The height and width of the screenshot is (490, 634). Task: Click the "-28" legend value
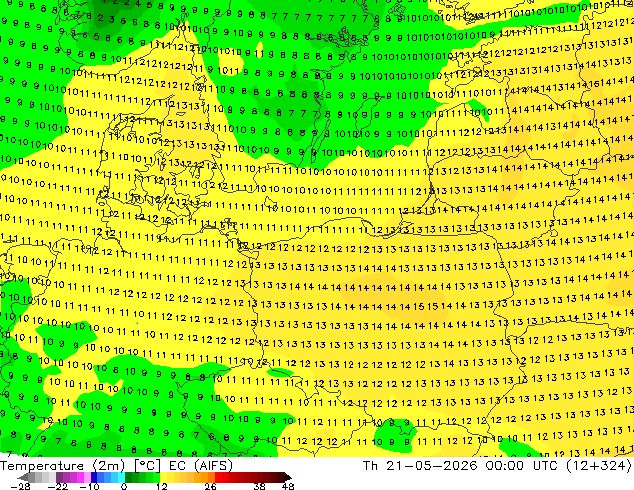[x=20, y=486]
